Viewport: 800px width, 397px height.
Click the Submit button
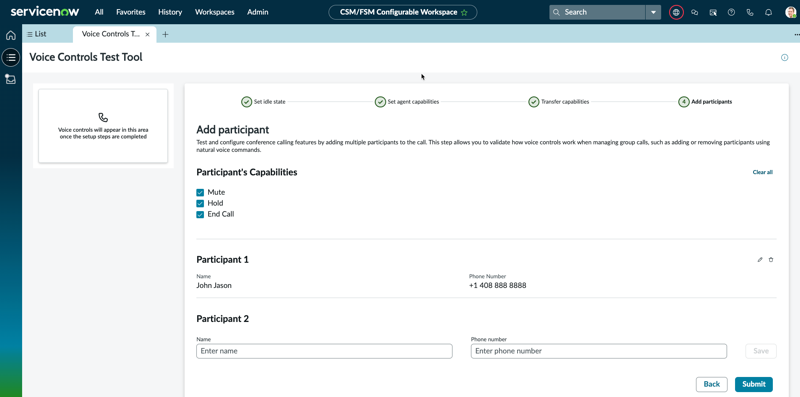pos(754,384)
